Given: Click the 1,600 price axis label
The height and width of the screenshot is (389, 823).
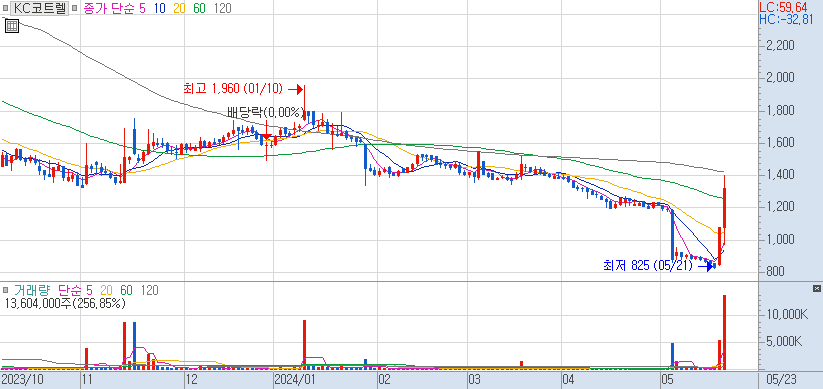Looking at the screenshot, I should (779, 143).
